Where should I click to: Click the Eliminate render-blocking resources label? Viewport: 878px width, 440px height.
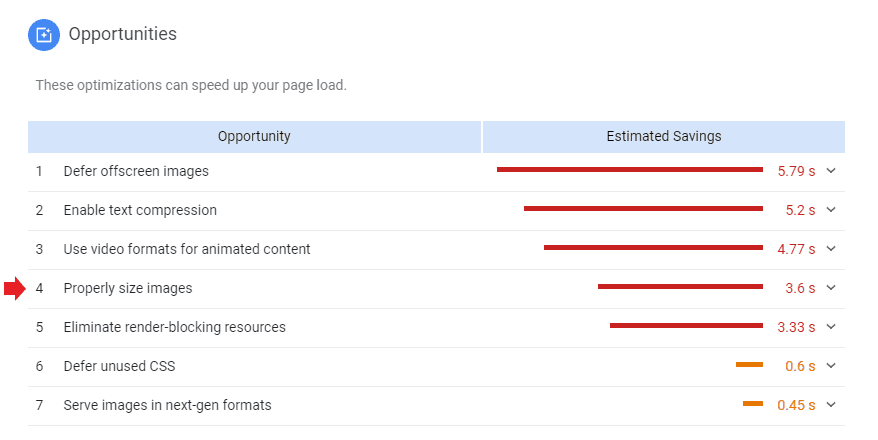pos(174,327)
